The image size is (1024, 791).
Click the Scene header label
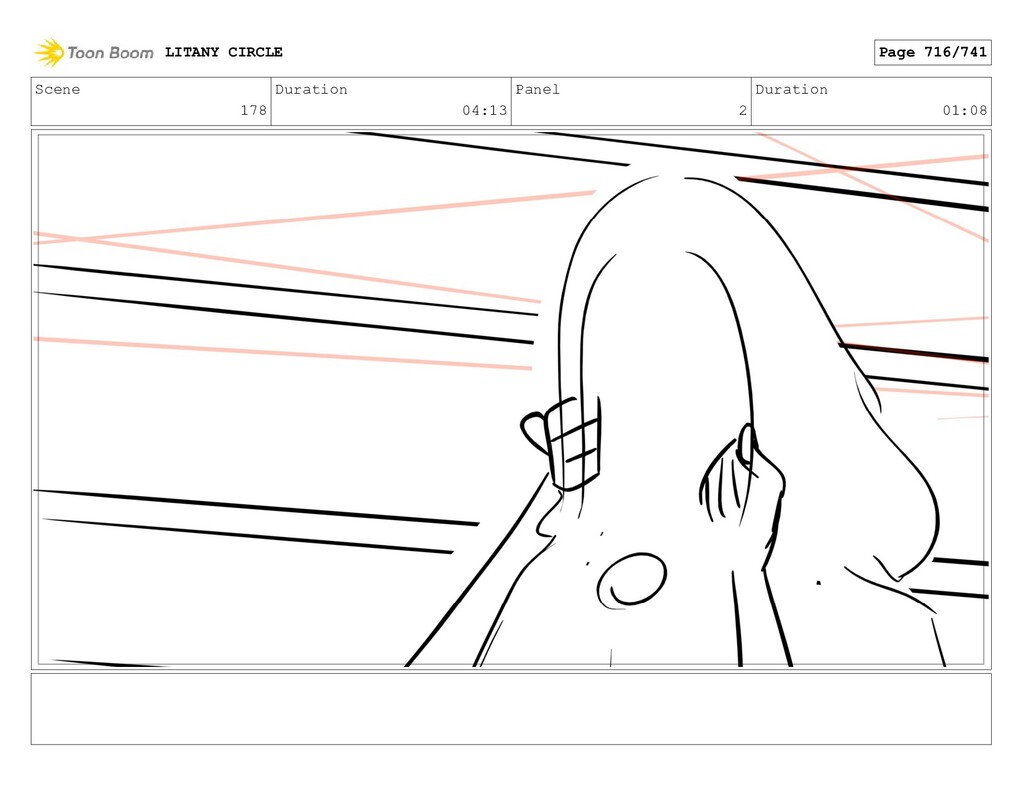tap(57, 89)
